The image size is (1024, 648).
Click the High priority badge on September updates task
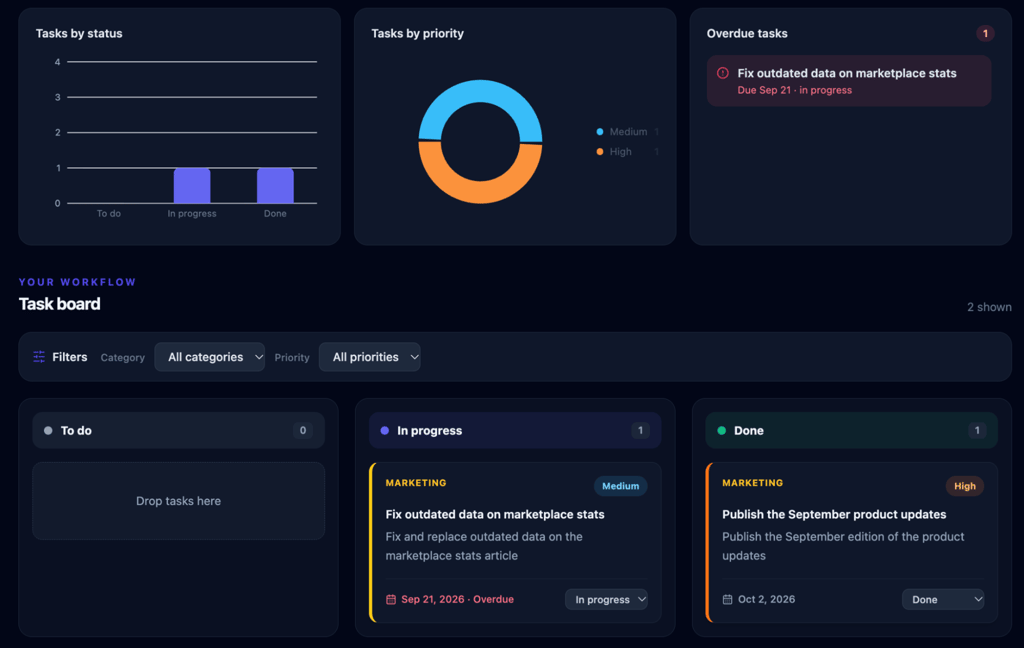click(x=965, y=486)
